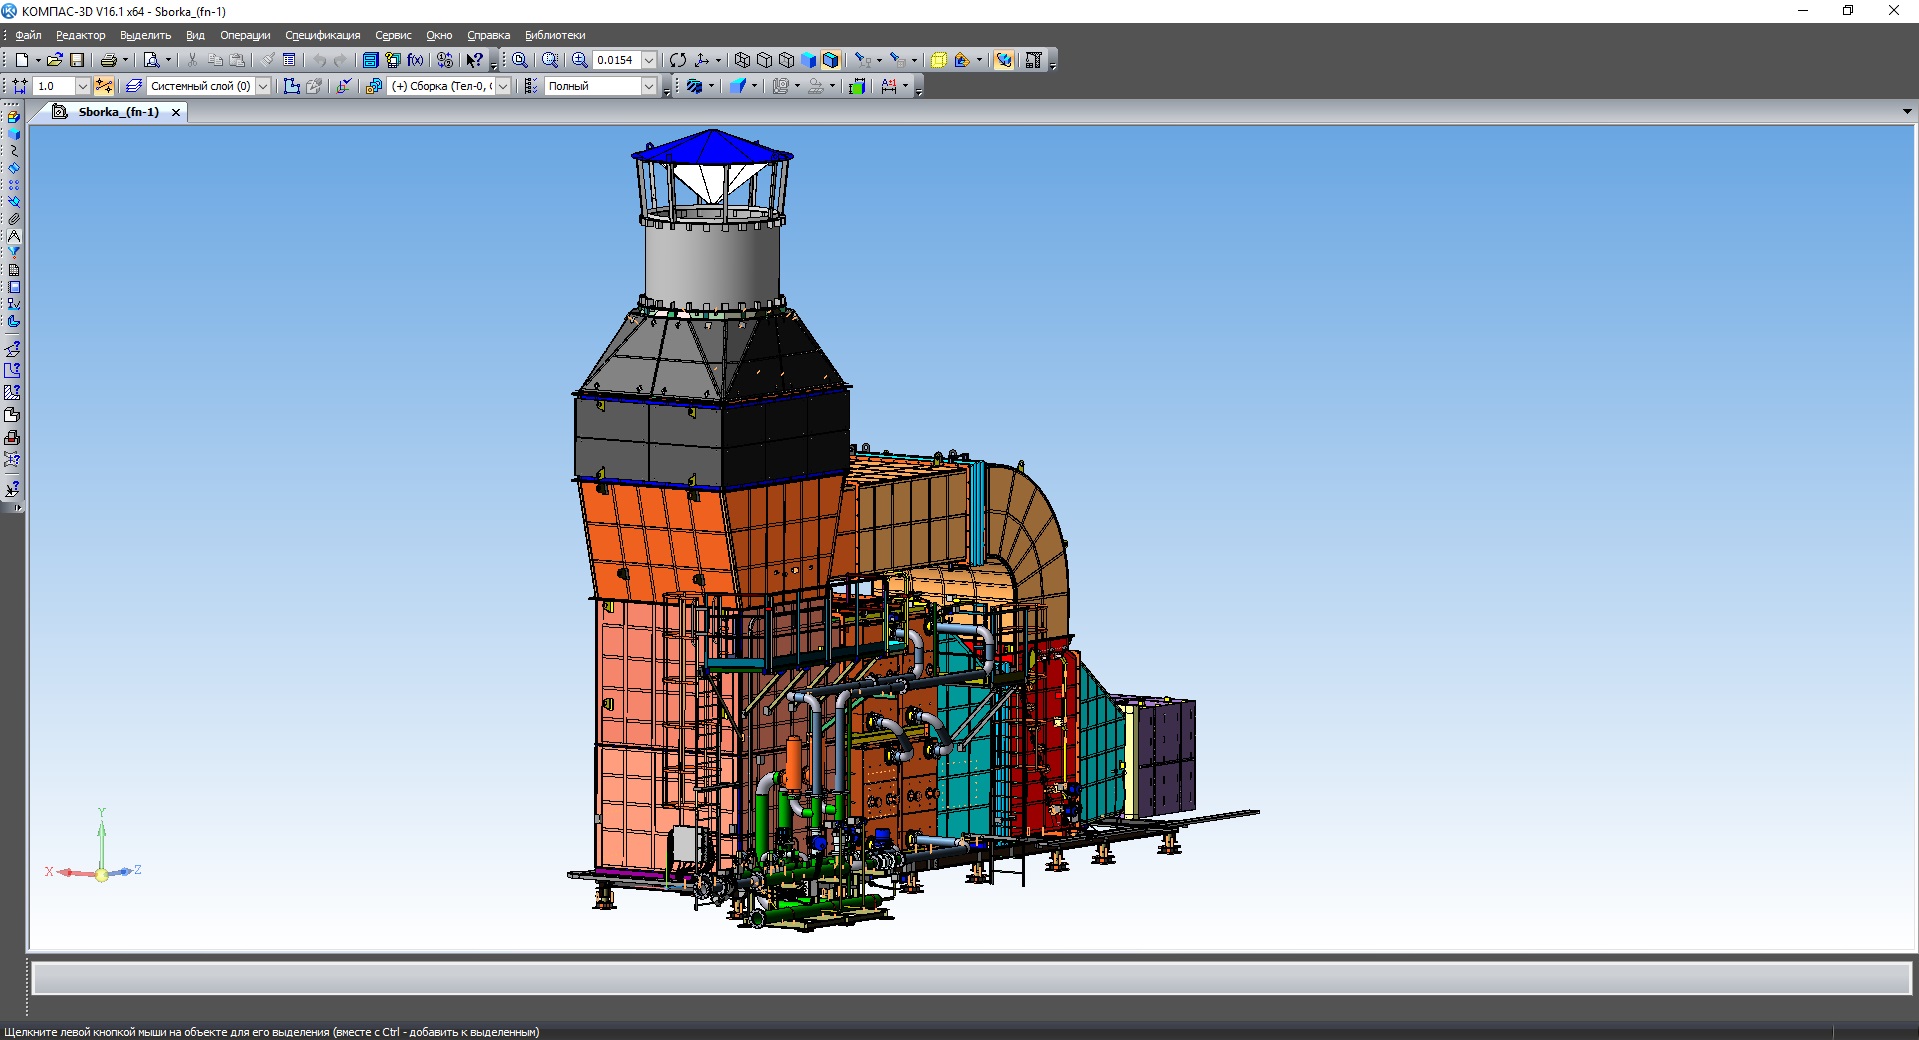Image resolution: width=1919 pixels, height=1040 pixels.
Task: Expand the zoom scale 0.0154 dropdown
Action: (649, 60)
